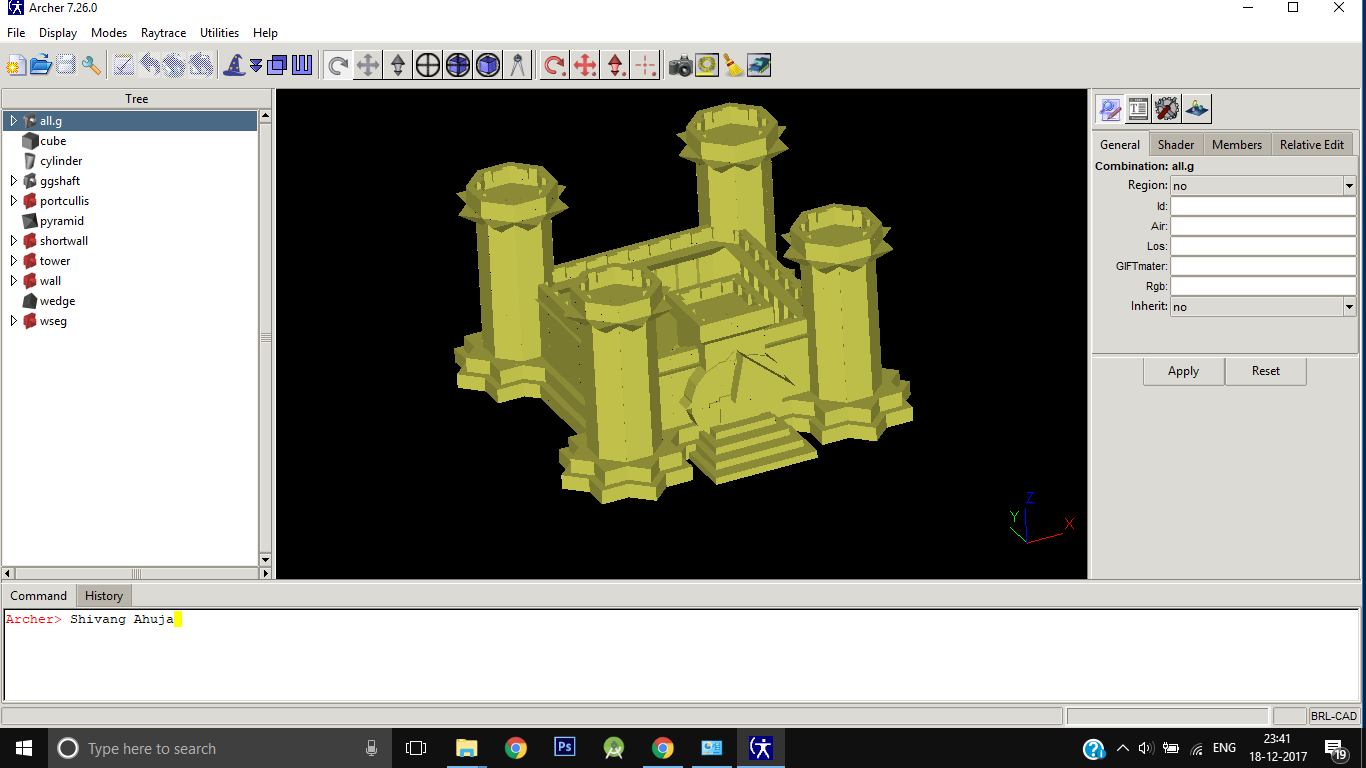Image resolution: width=1366 pixels, height=768 pixels.
Task: Expand the tower tree node
Action: [x=14, y=261]
